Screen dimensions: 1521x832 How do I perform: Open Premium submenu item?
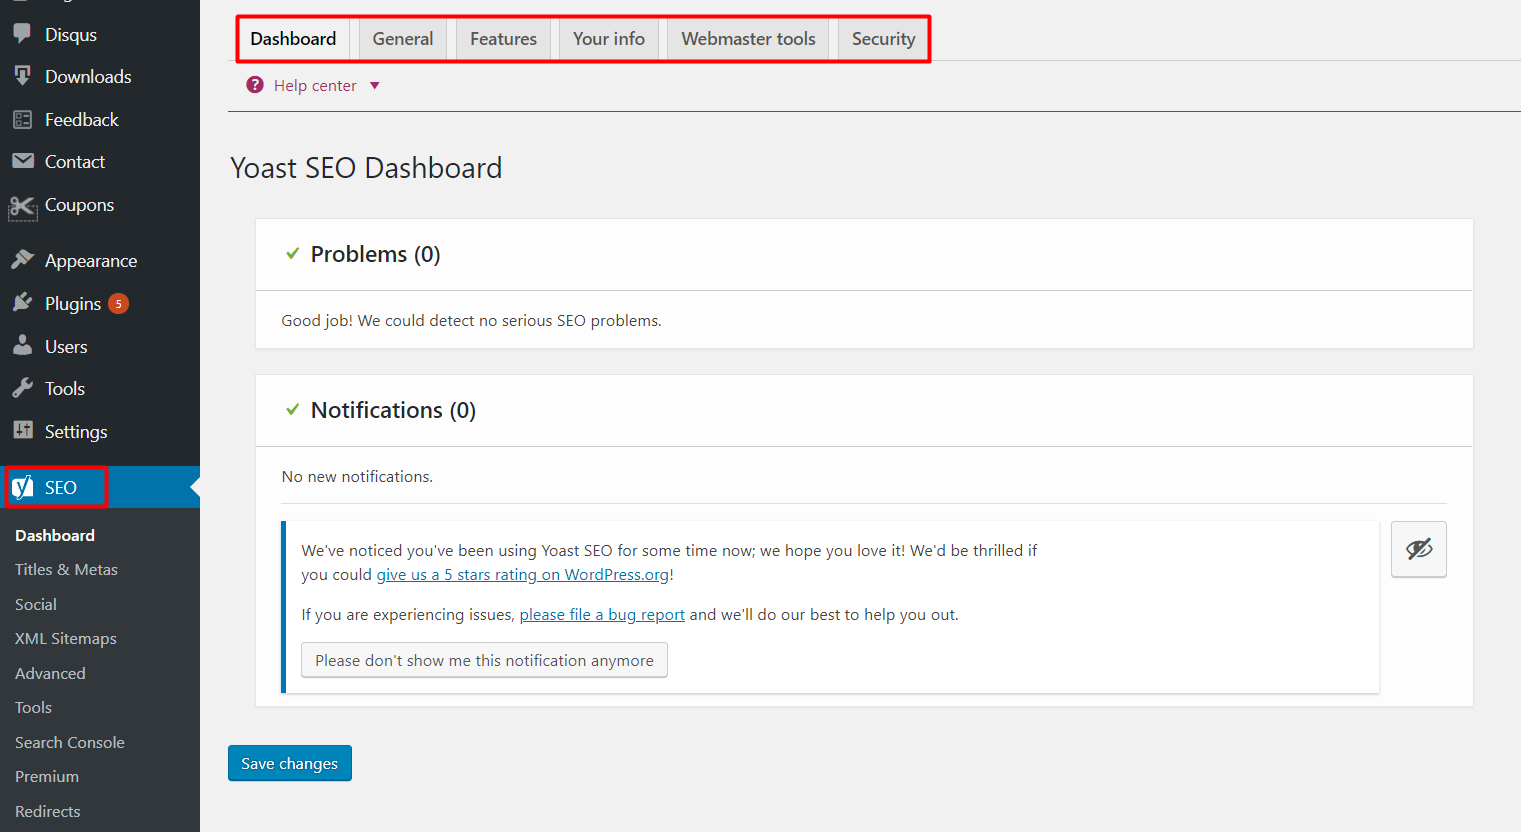click(47, 776)
